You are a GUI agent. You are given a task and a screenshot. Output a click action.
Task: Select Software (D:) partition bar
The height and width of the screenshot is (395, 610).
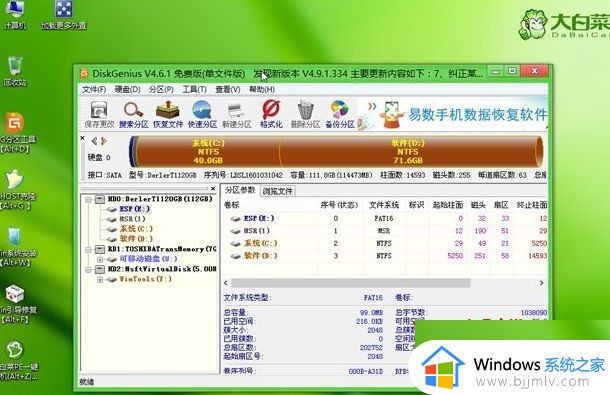408,152
